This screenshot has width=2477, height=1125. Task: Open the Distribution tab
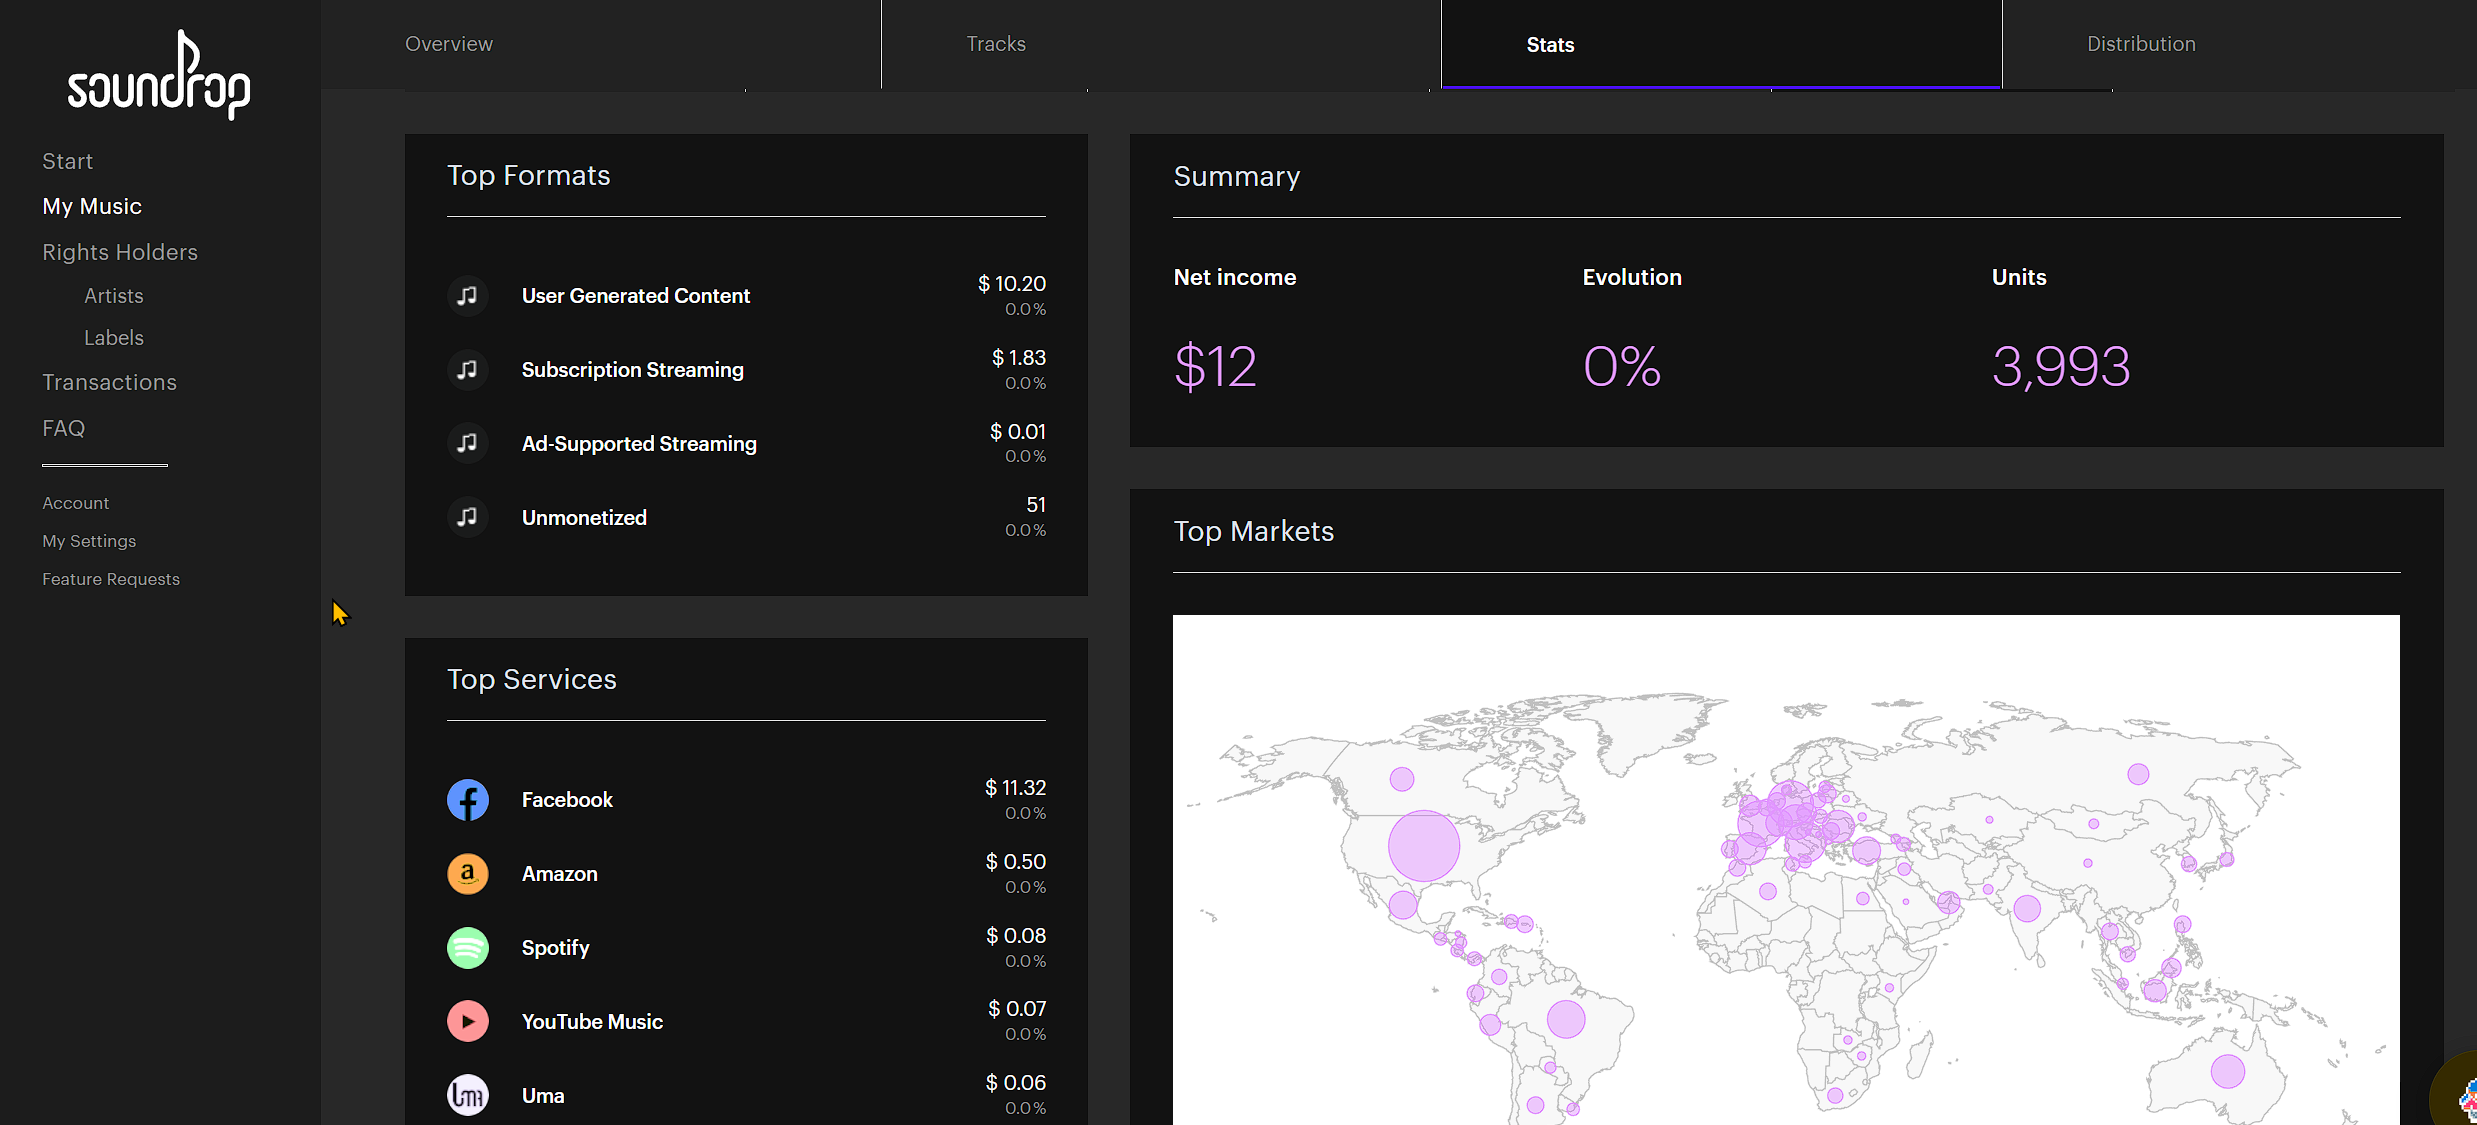tap(2141, 44)
